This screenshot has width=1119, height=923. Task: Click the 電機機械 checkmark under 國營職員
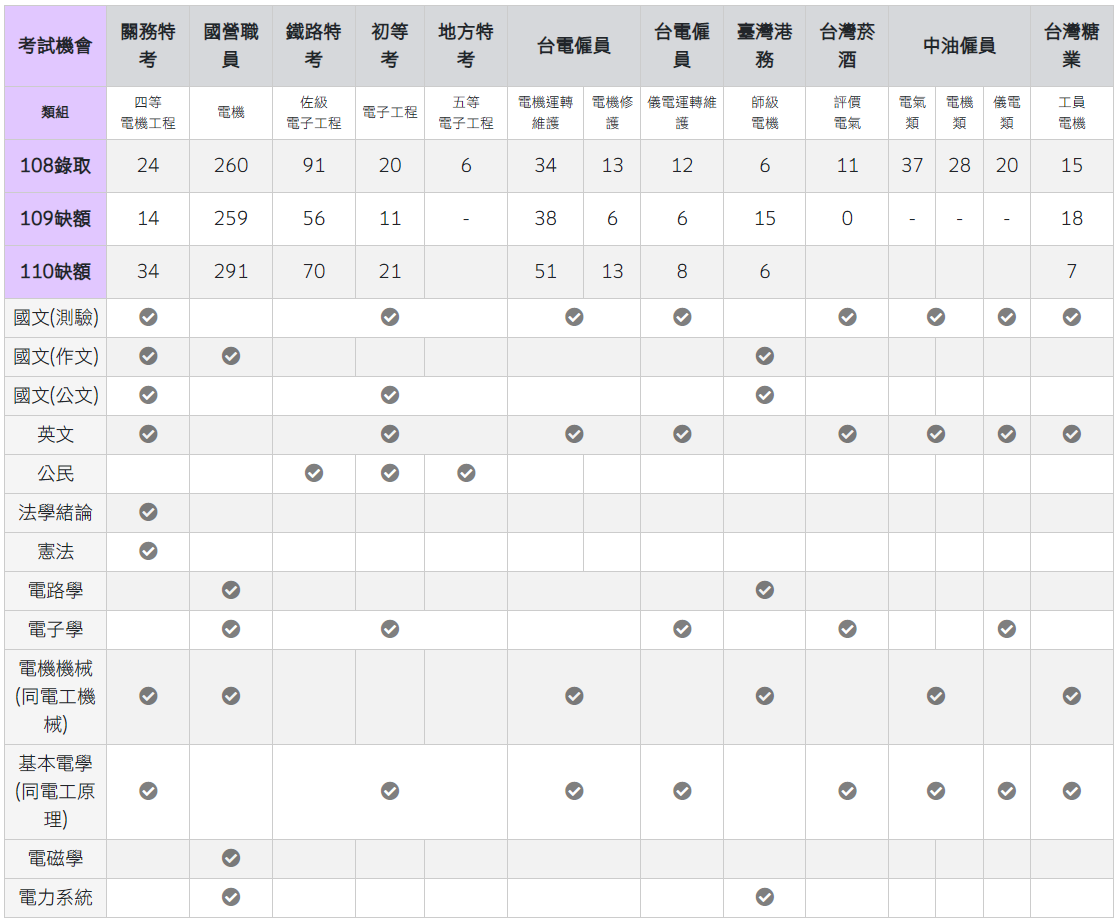[231, 696]
